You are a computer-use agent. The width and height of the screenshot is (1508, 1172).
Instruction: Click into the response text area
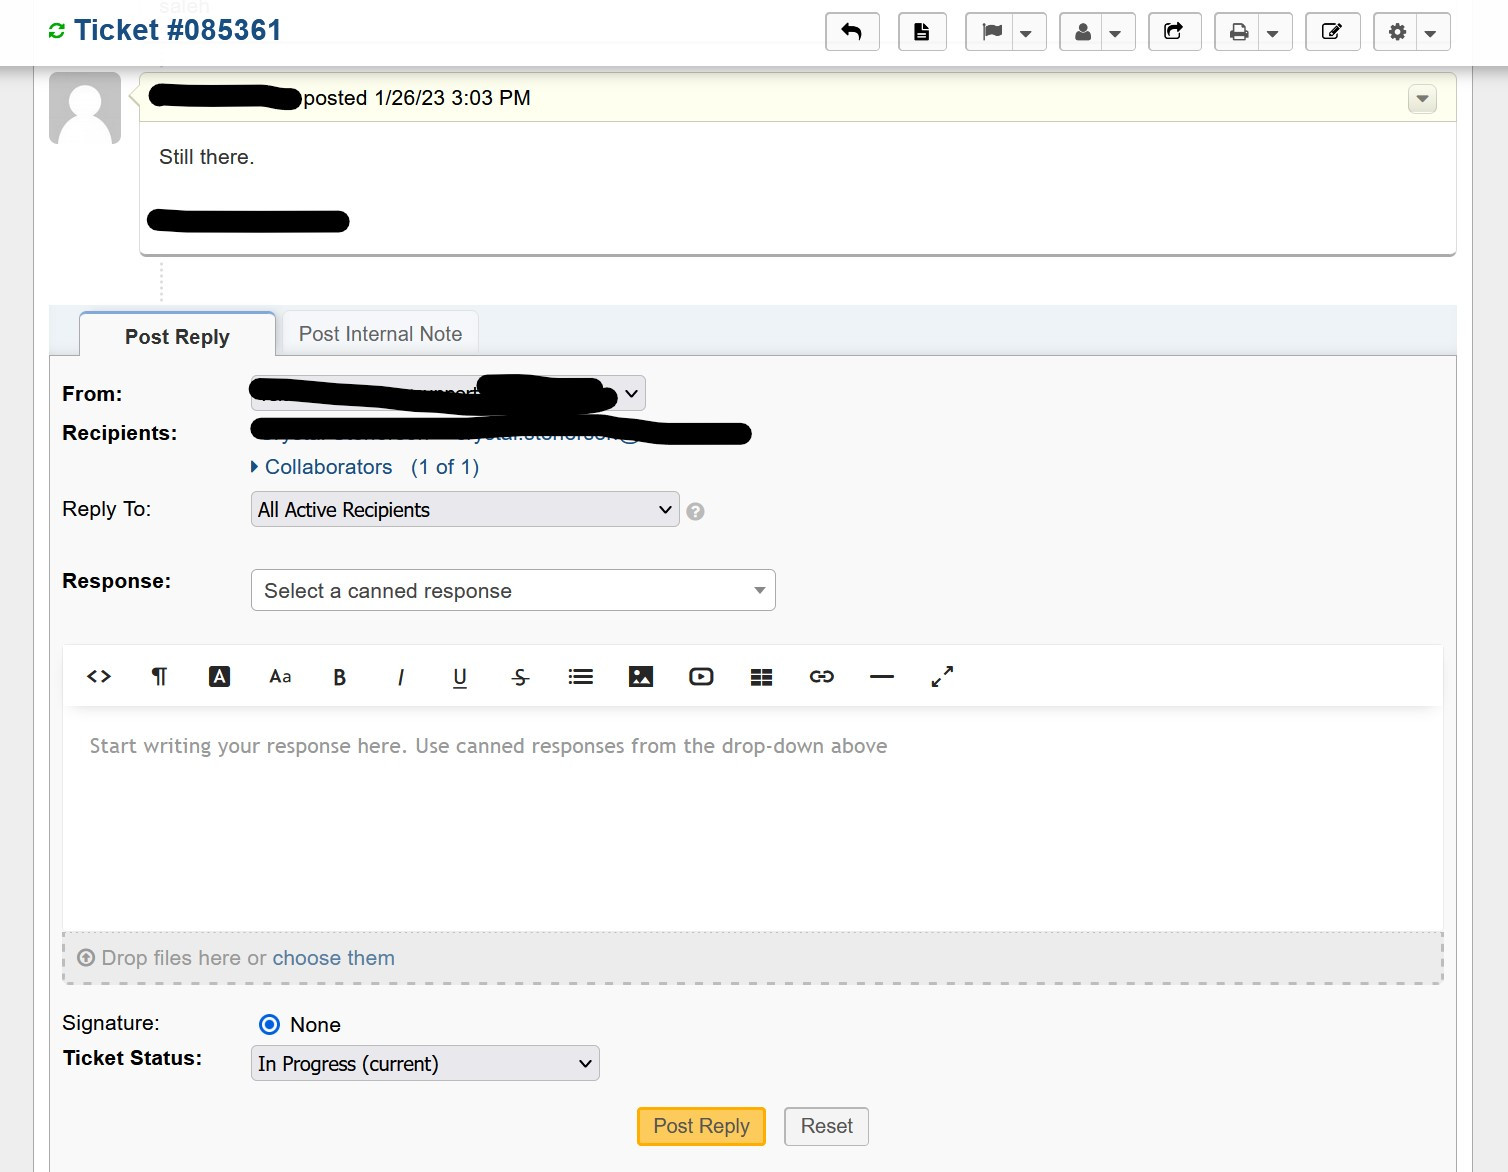752,820
